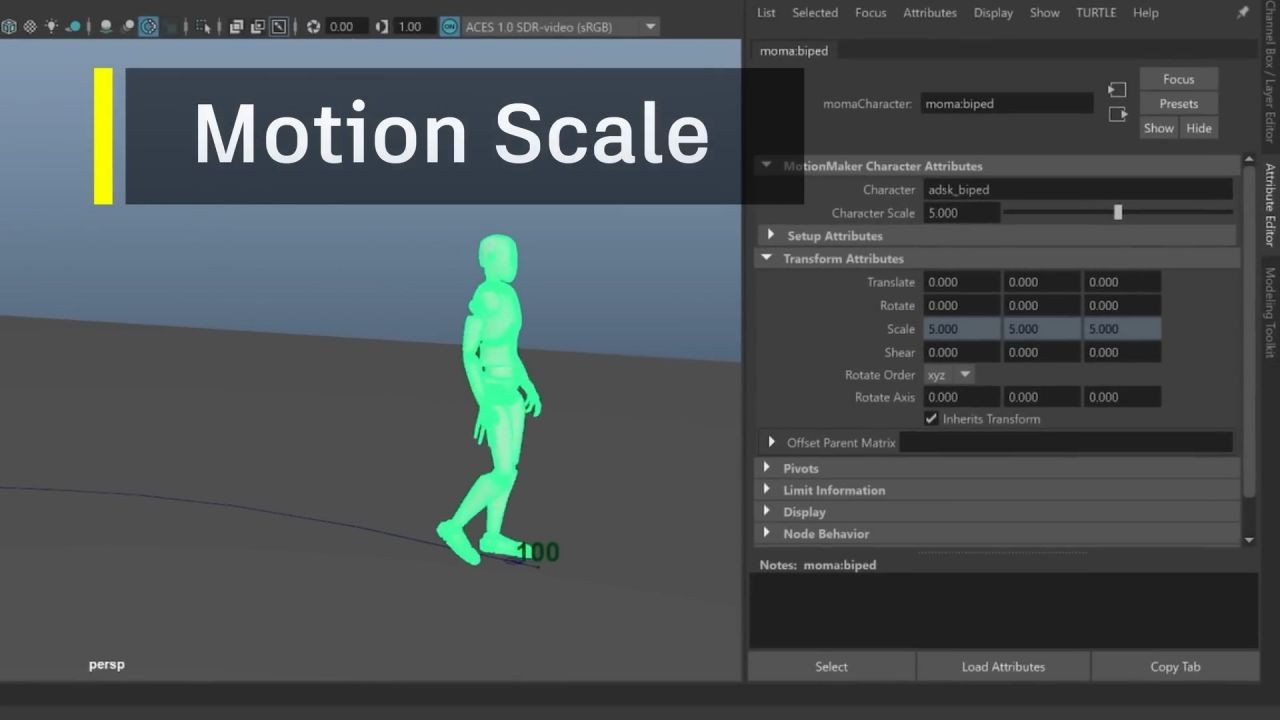This screenshot has height=720, width=1280.
Task: Click the go to output connection icon
Action: [1117, 115]
